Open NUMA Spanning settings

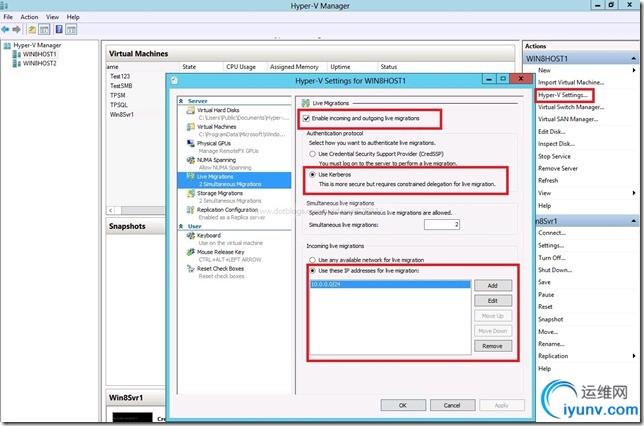(216, 160)
